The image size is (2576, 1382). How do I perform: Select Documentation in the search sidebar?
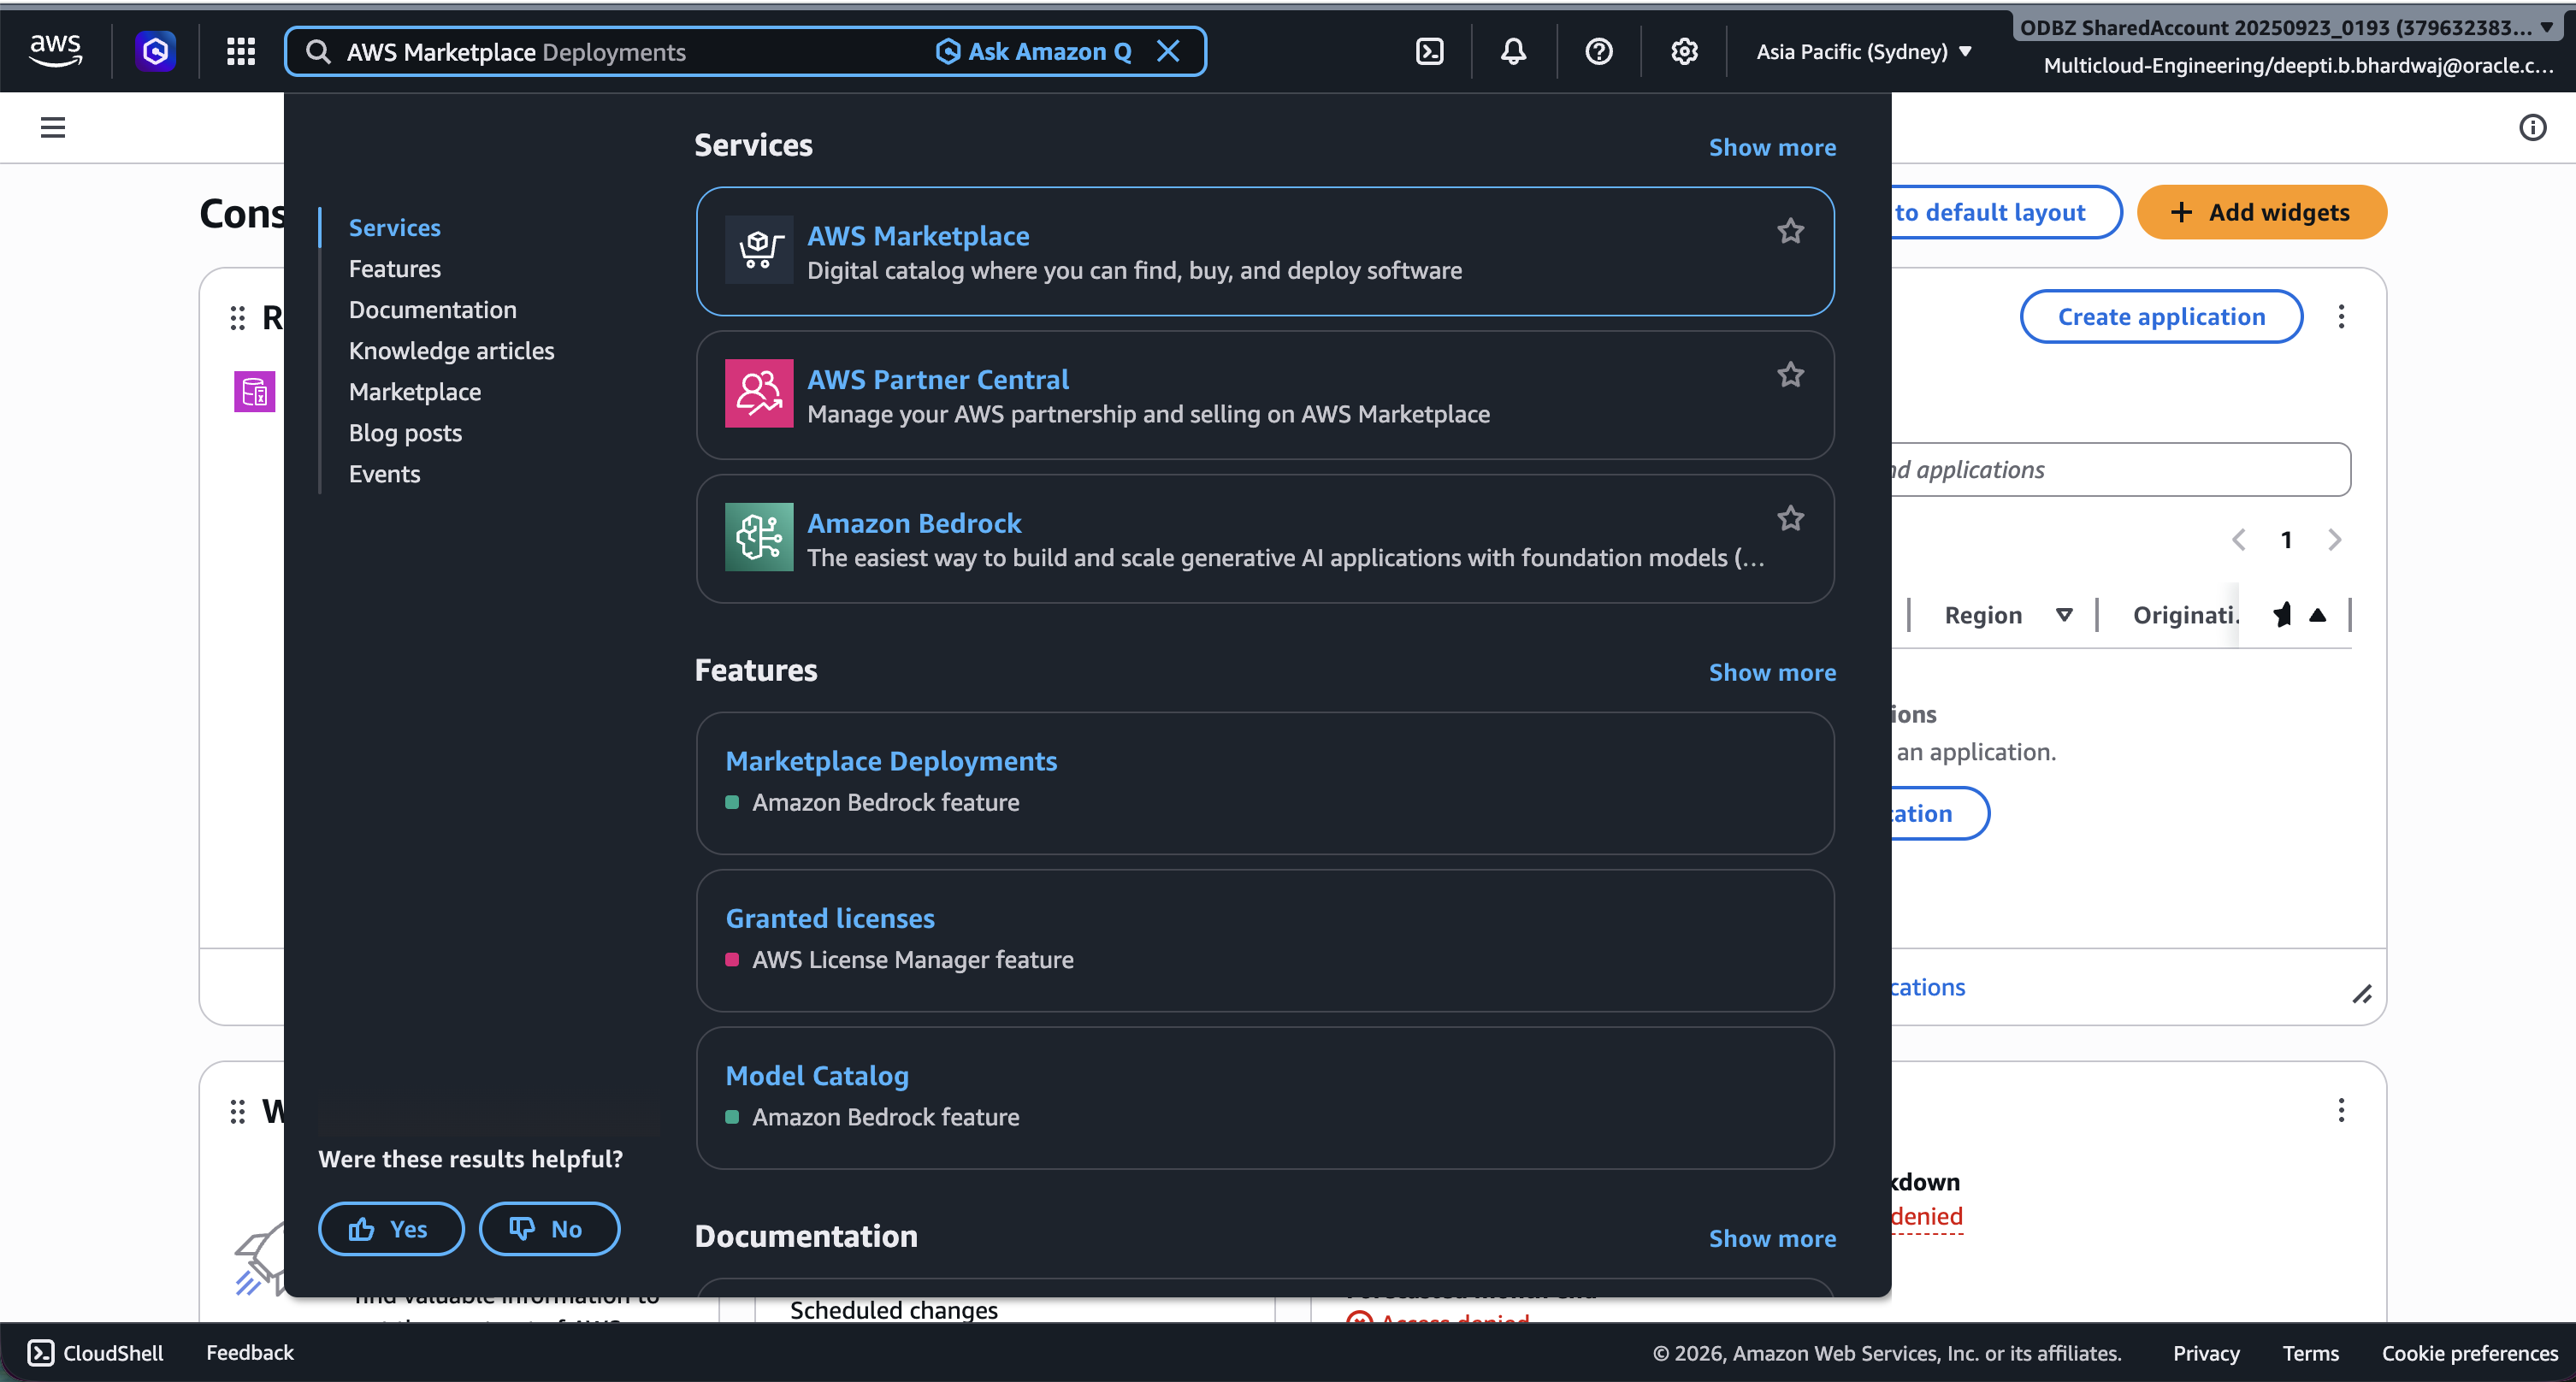tap(432, 309)
